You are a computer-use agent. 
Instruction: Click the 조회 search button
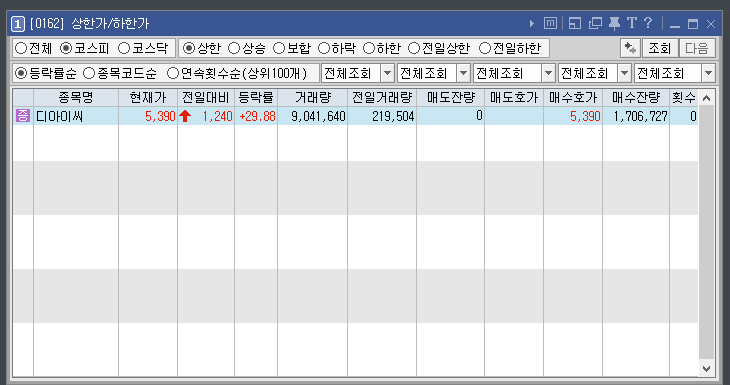point(660,48)
